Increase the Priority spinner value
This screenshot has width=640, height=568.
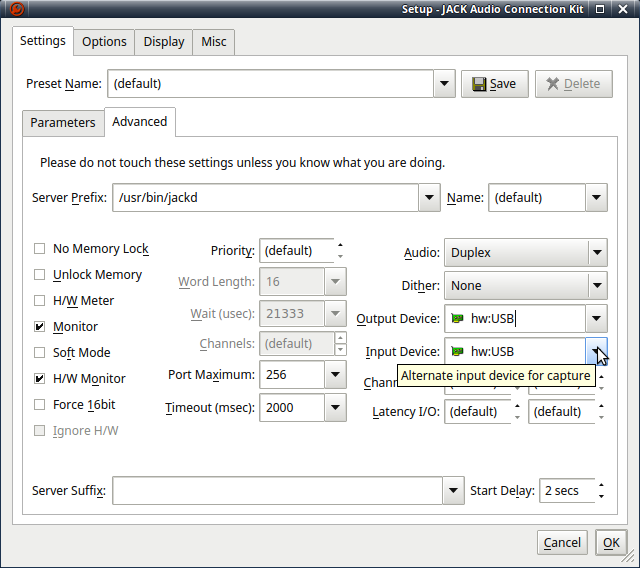pyautogui.click(x=340, y=245)
